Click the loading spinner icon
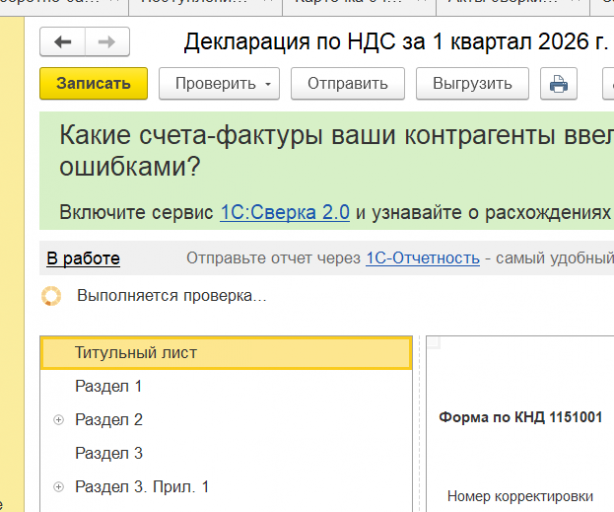 51,296
